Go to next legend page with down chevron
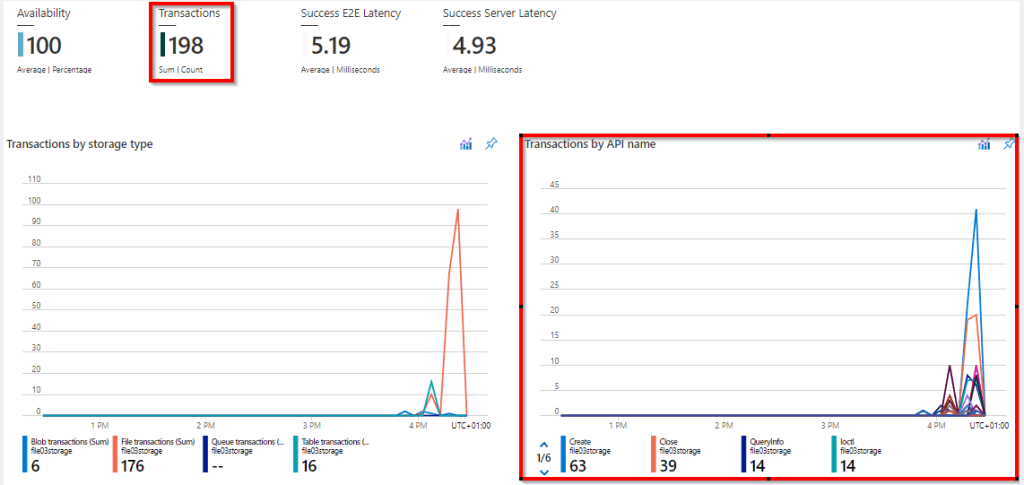 pos(544,471)
